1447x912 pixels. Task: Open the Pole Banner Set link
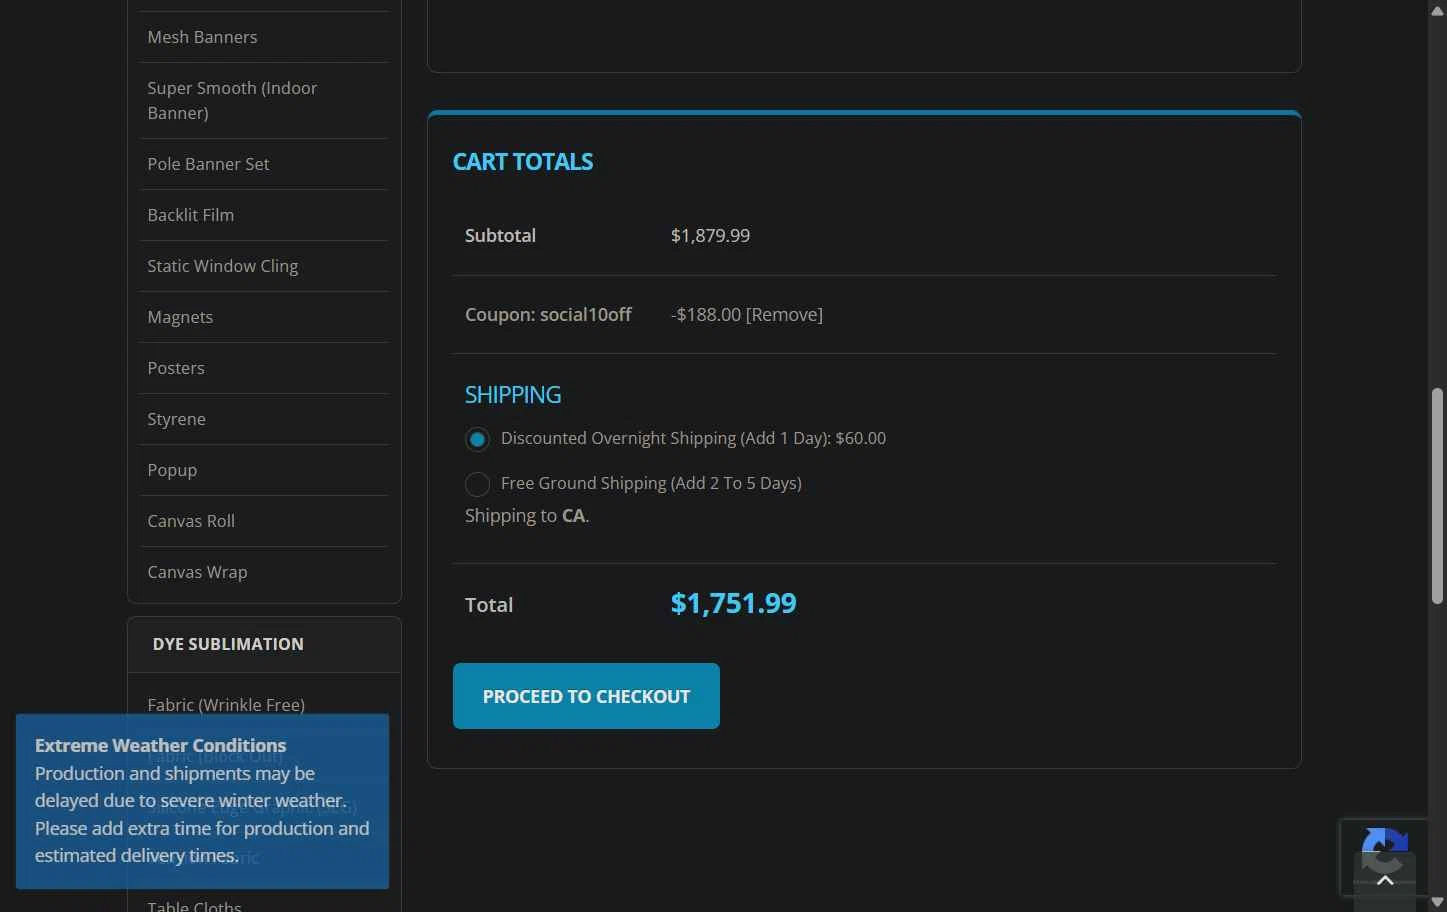pos(208,164)
